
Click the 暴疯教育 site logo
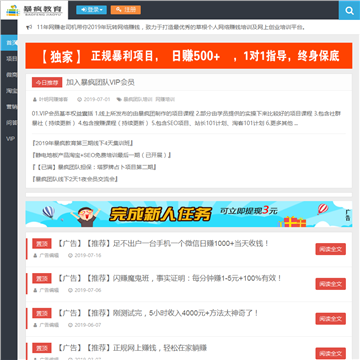pos(34,10)
